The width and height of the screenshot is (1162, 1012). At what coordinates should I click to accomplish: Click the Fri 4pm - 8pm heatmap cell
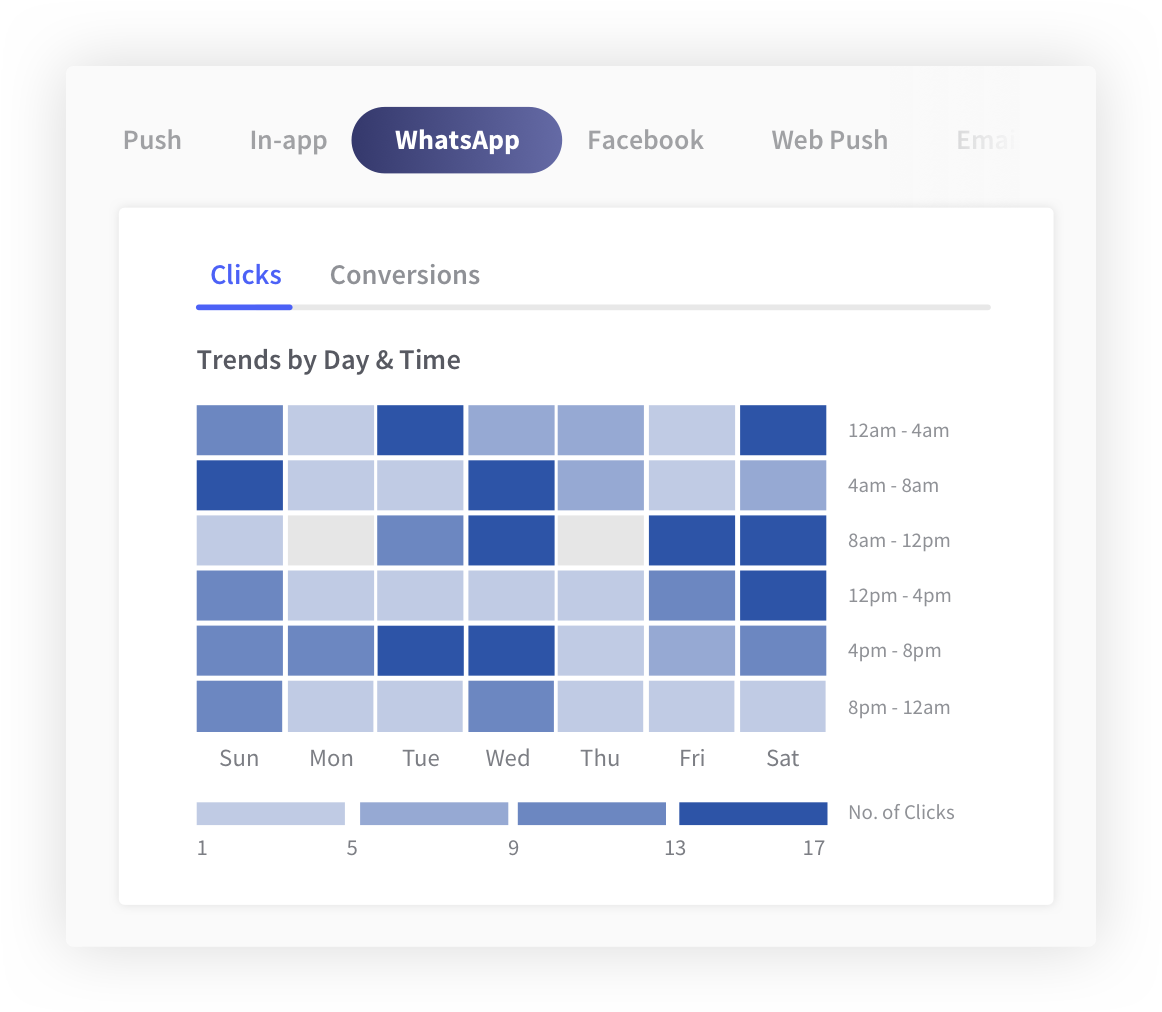(692, 650)
